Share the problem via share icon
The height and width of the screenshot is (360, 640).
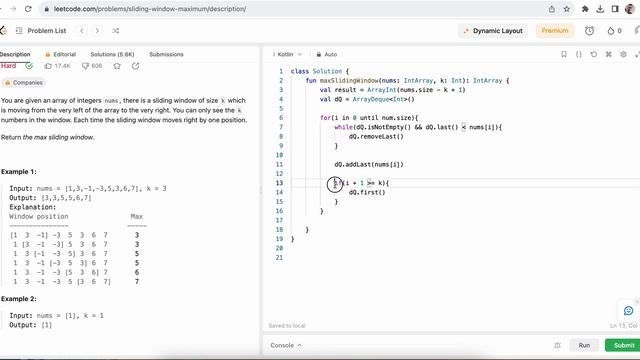136,66
